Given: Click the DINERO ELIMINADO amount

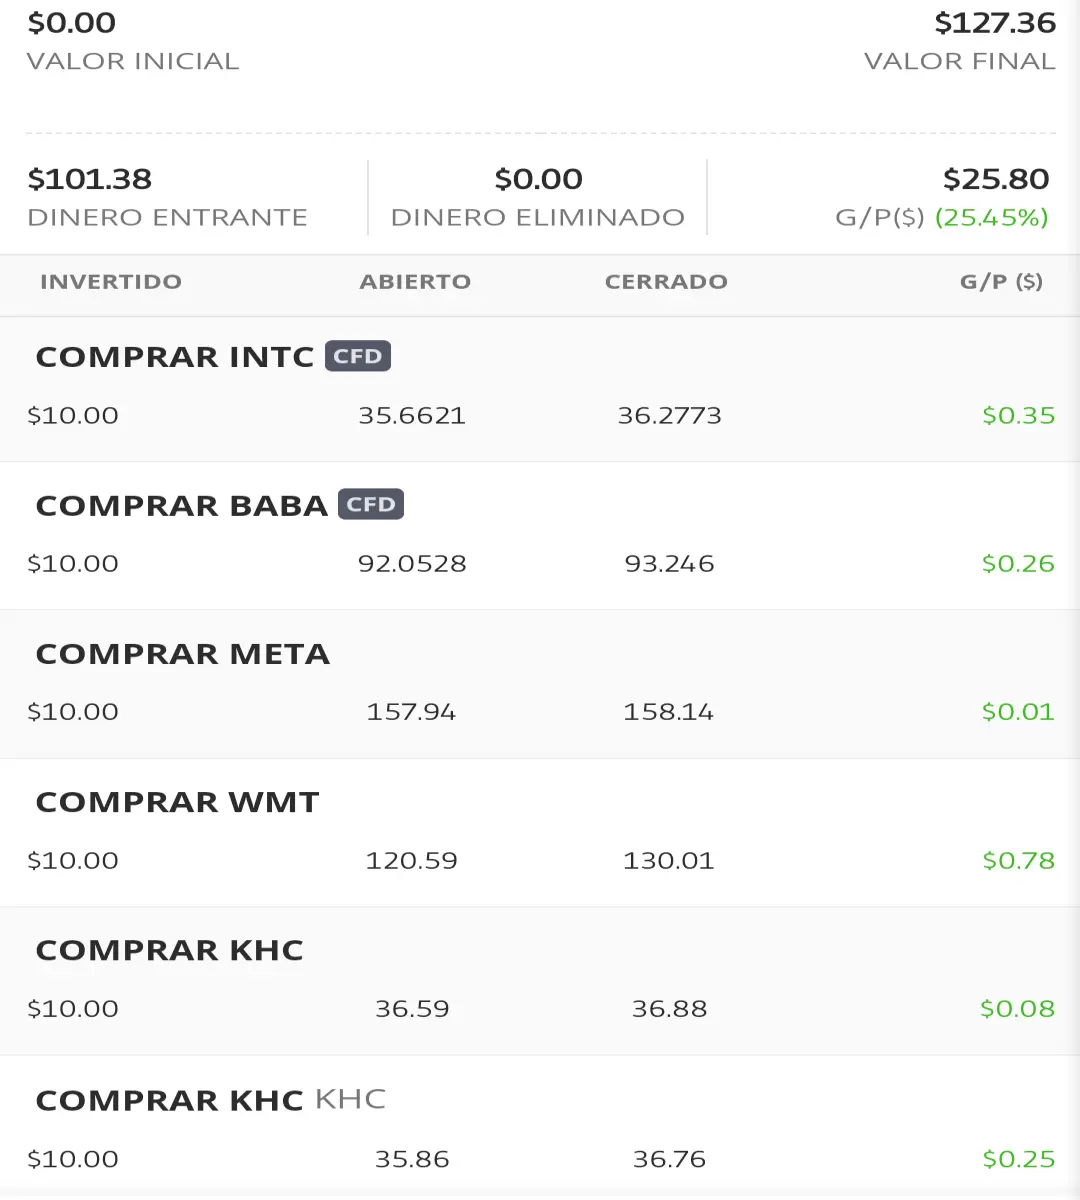Looking at the screenshot, I should click(538, 179).
